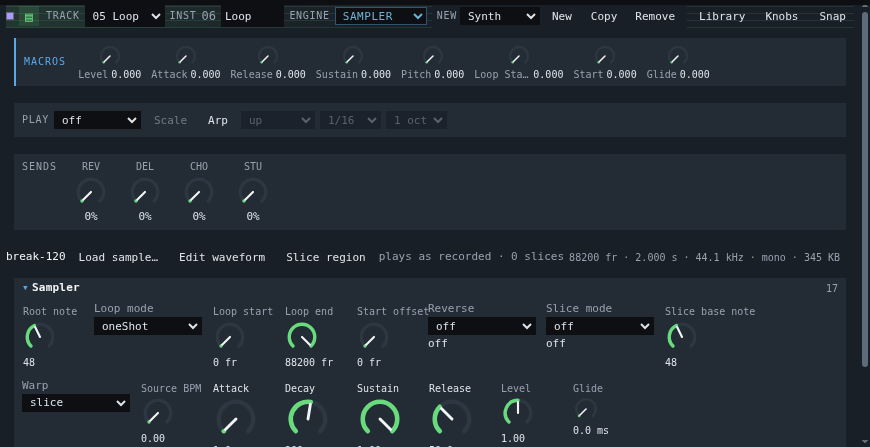Adjust the Sampler Decay envelope knob
This screenshot has width=870, height=447.
(x=307, y=418)
